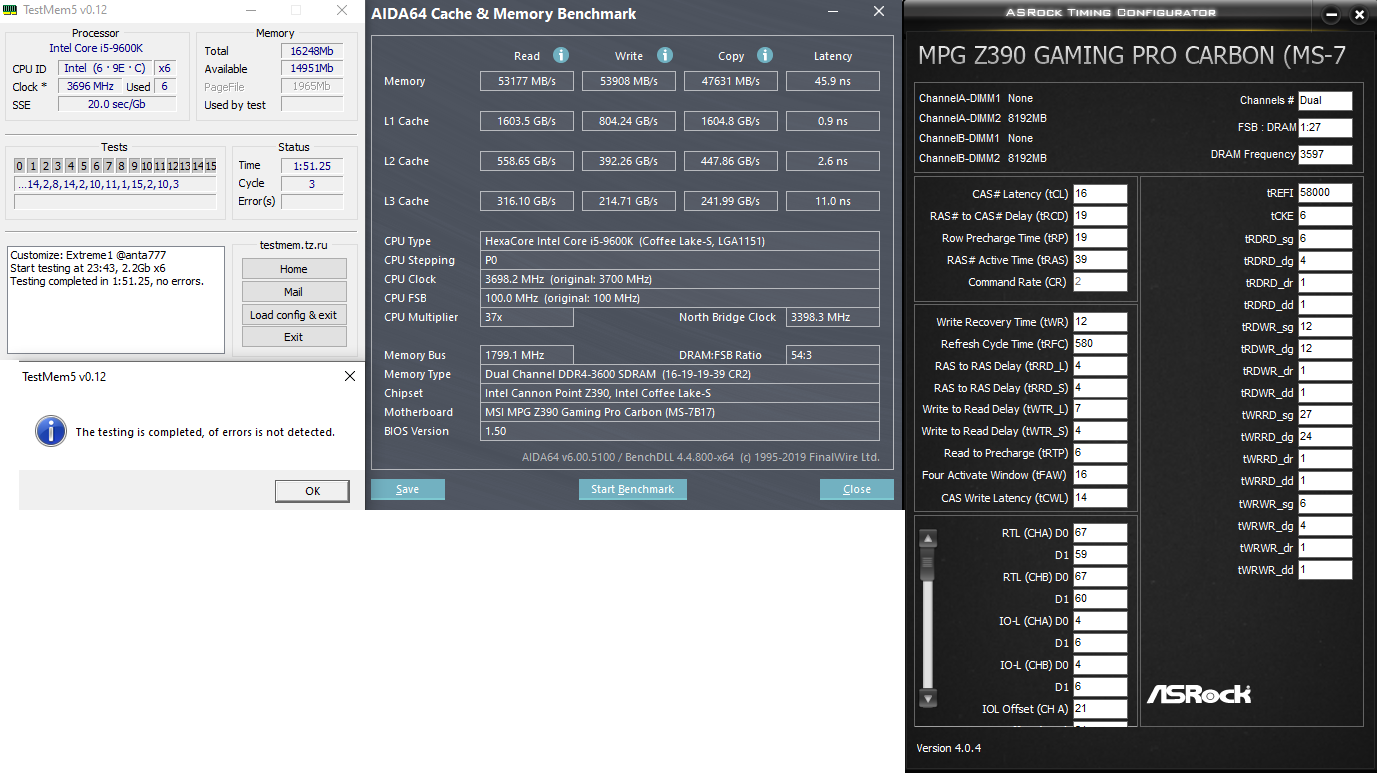Save the AIDA64 benchmark results
The image size is (1377, 773).
(408, 489)
